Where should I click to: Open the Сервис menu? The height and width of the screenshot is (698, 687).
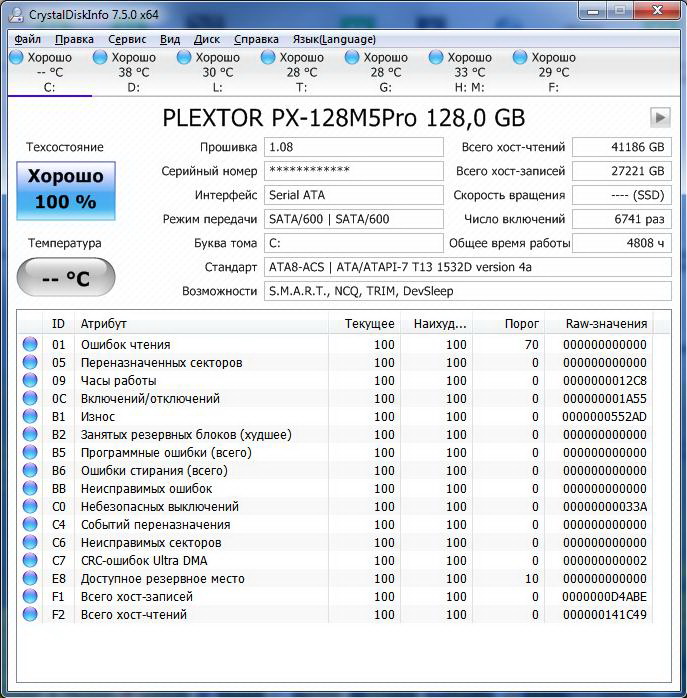[x=127, y=39]
